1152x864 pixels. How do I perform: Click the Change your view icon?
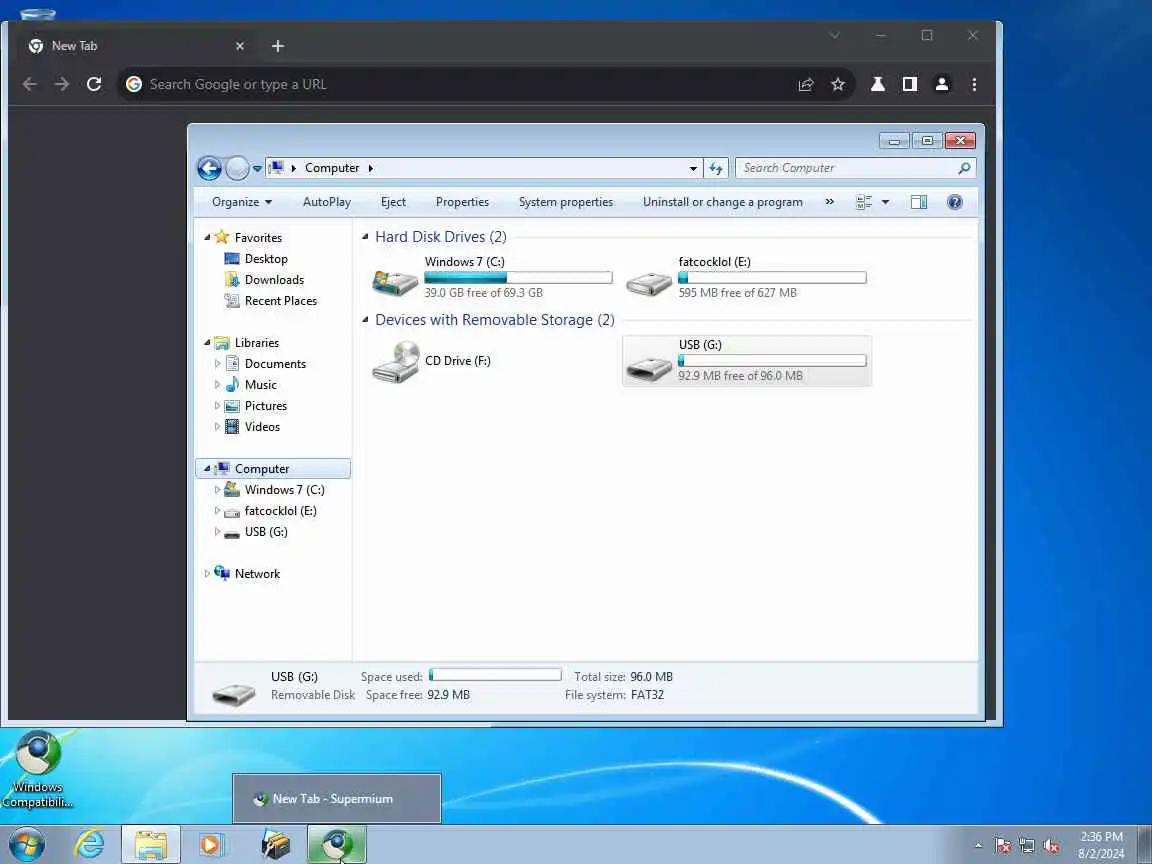[x=864, y=202]
